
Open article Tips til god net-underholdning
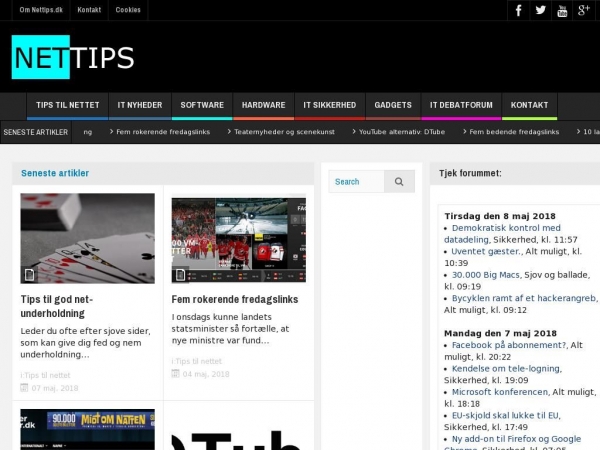57,306
